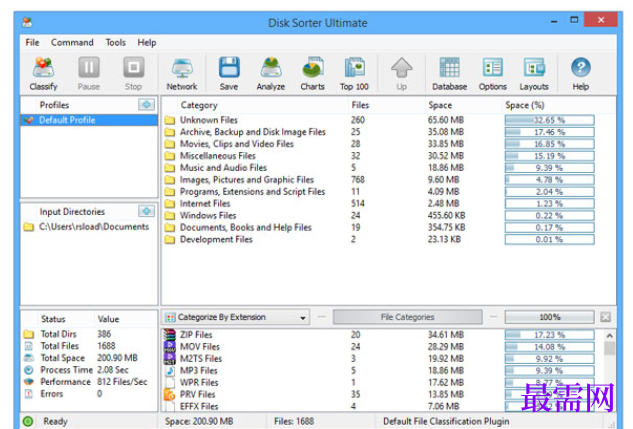The image size is (633, 429).
Task: Select the PRV Files row
Action: coord(379,394)
